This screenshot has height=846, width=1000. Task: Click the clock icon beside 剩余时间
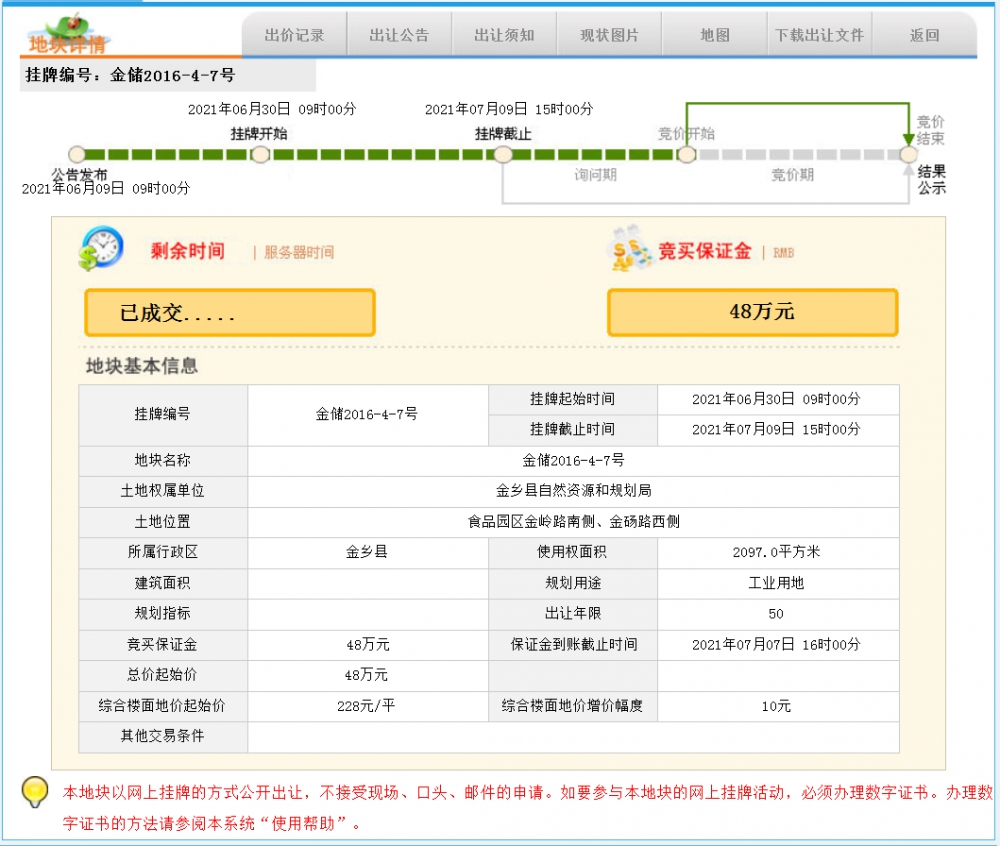coord(101,248)
